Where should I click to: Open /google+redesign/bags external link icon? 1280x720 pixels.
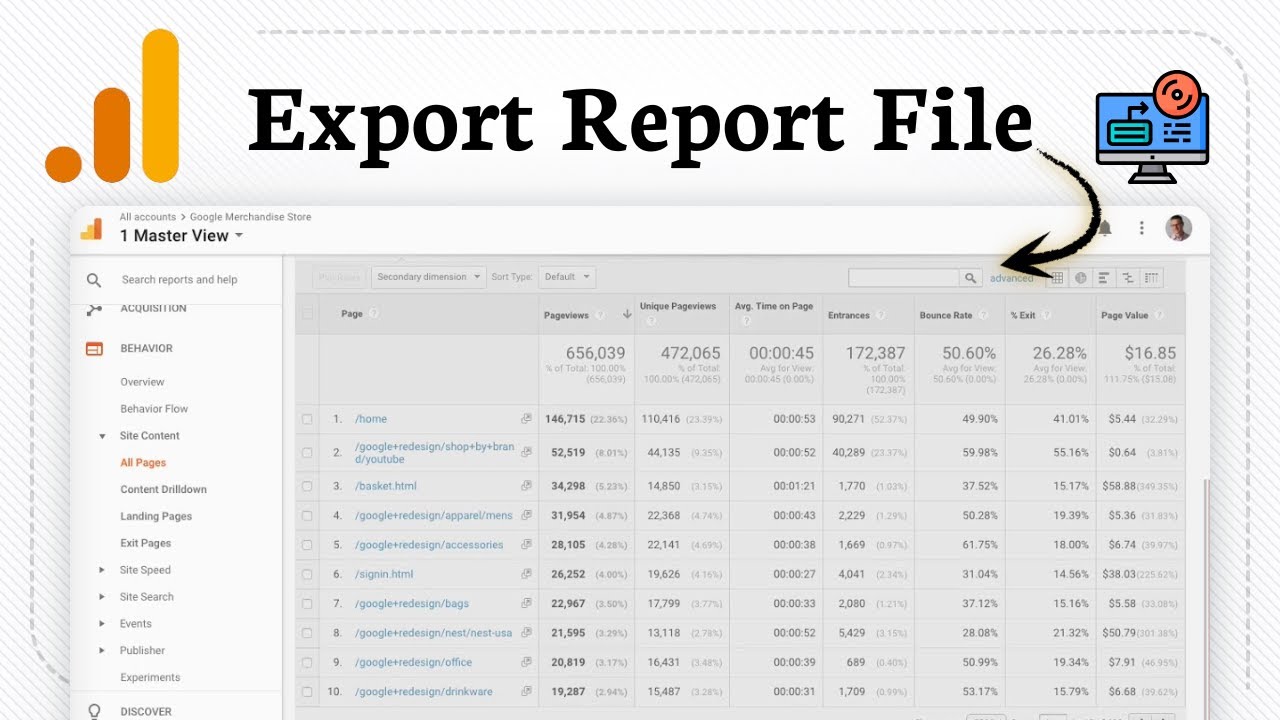click(526, 603)
